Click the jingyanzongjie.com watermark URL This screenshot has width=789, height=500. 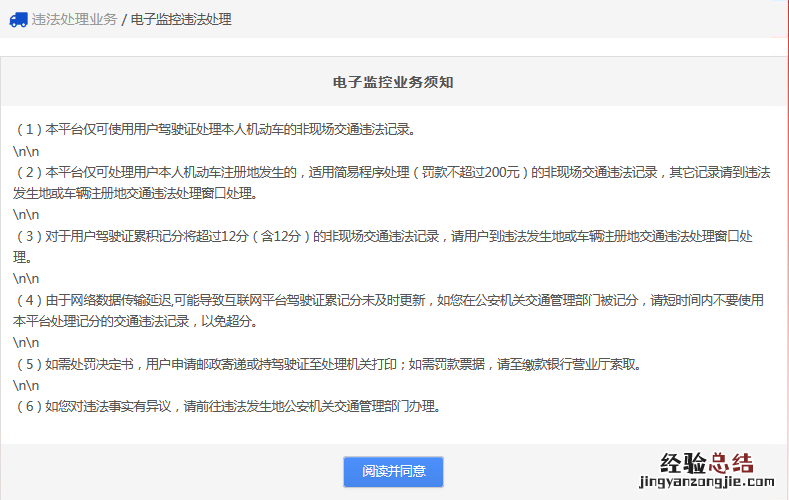click(x=706, y=482)
